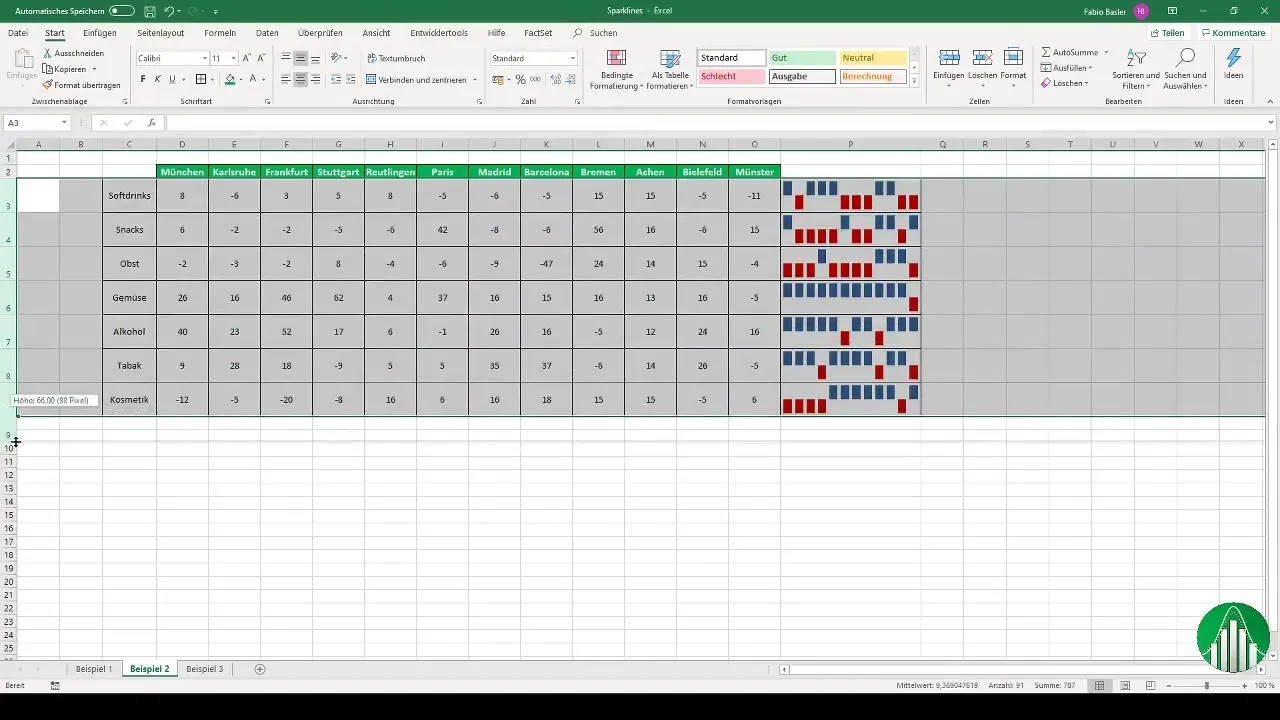
Task: Toggle underline formatting (U)
Action: pos(172,79)
